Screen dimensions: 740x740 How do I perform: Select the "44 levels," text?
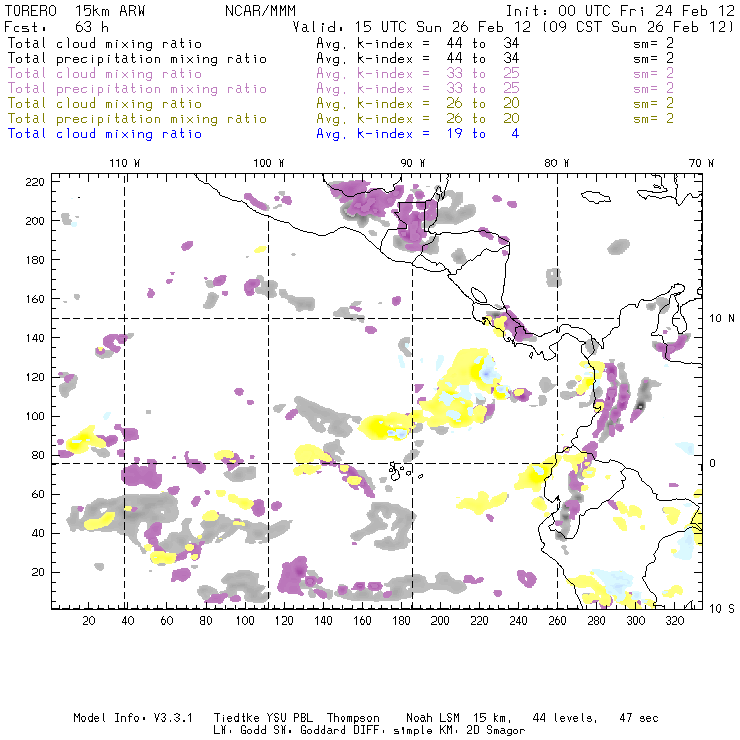pos(565,718)
